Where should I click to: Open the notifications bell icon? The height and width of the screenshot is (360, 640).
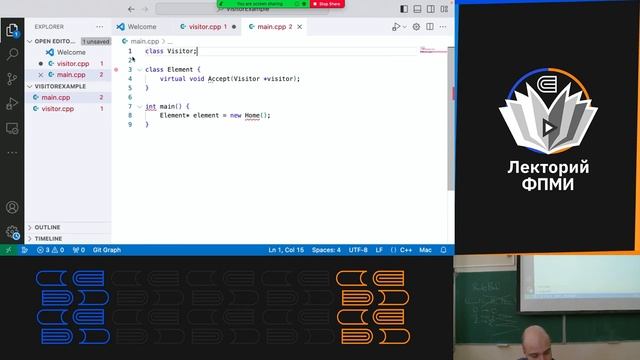click(x=443, y=250)
